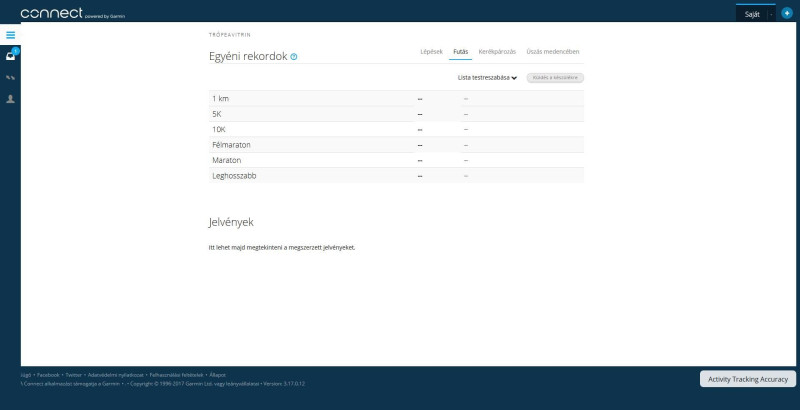Select the Saját dashboard tab
The image size is (800, 410).
pos(752,14)
